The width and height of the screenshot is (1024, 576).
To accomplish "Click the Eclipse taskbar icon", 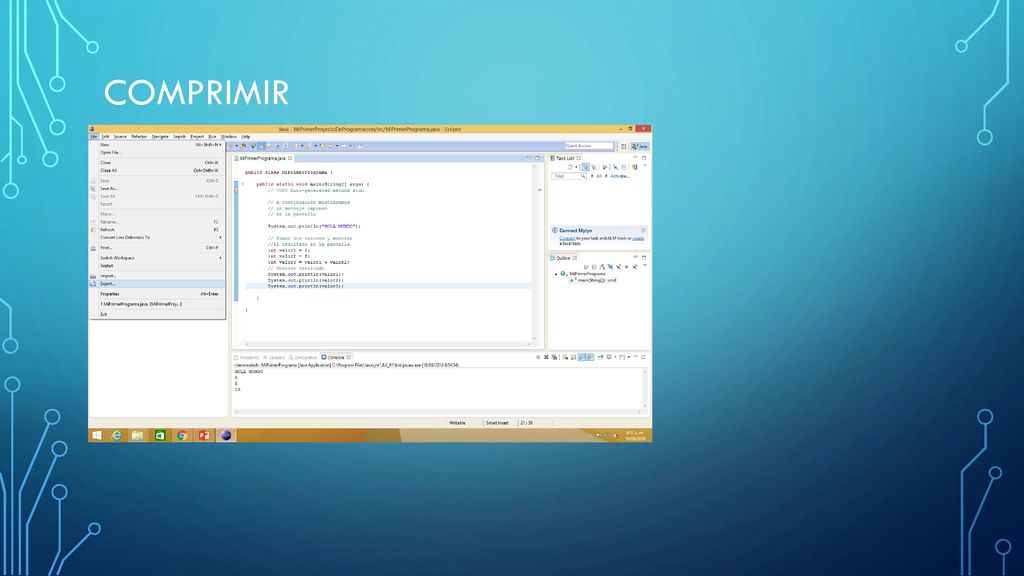I will (x=226, y=436).
